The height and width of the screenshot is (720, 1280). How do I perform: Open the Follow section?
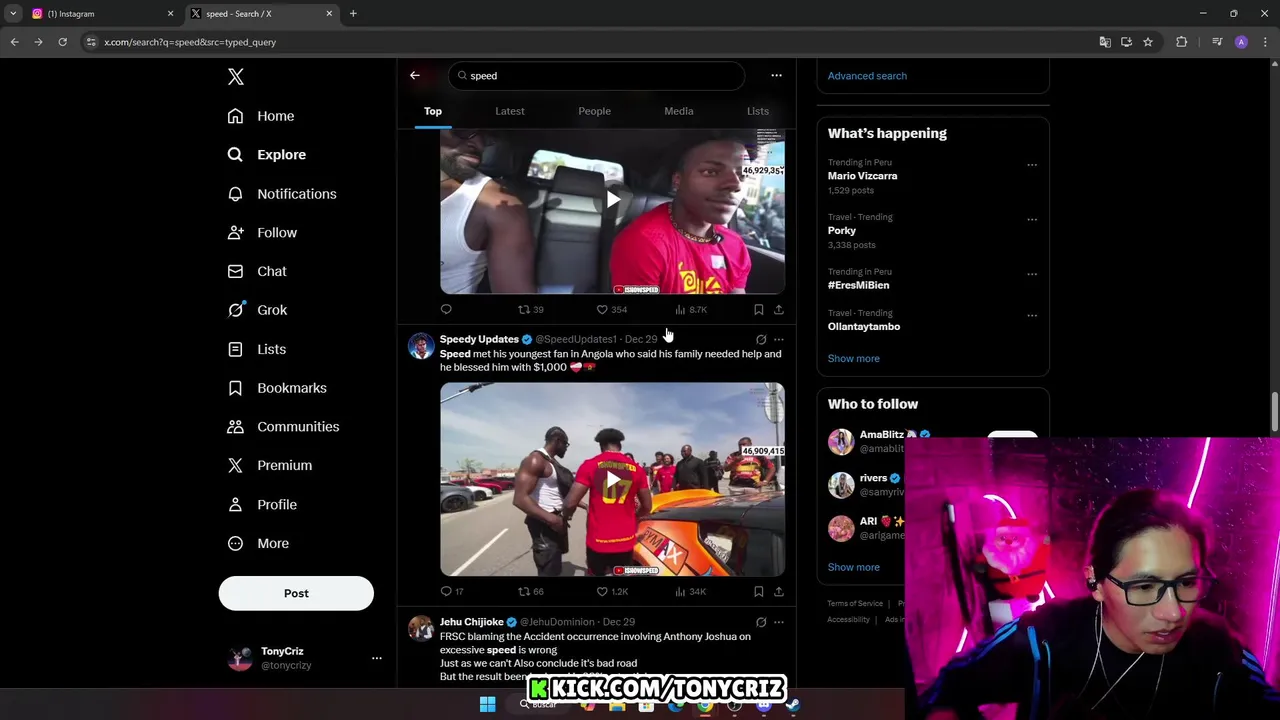tap(262, 233)
